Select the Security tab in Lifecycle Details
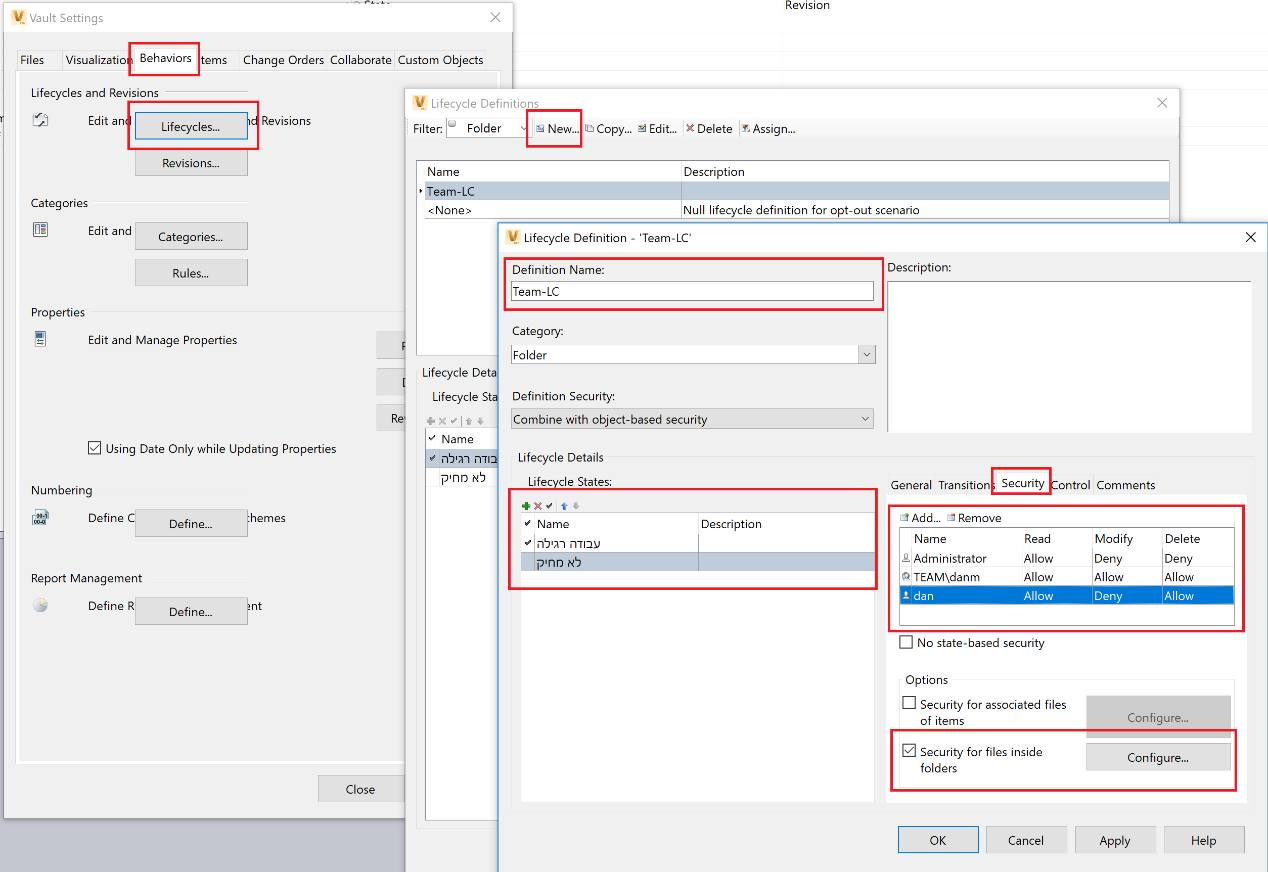 tap(1022, 483)
